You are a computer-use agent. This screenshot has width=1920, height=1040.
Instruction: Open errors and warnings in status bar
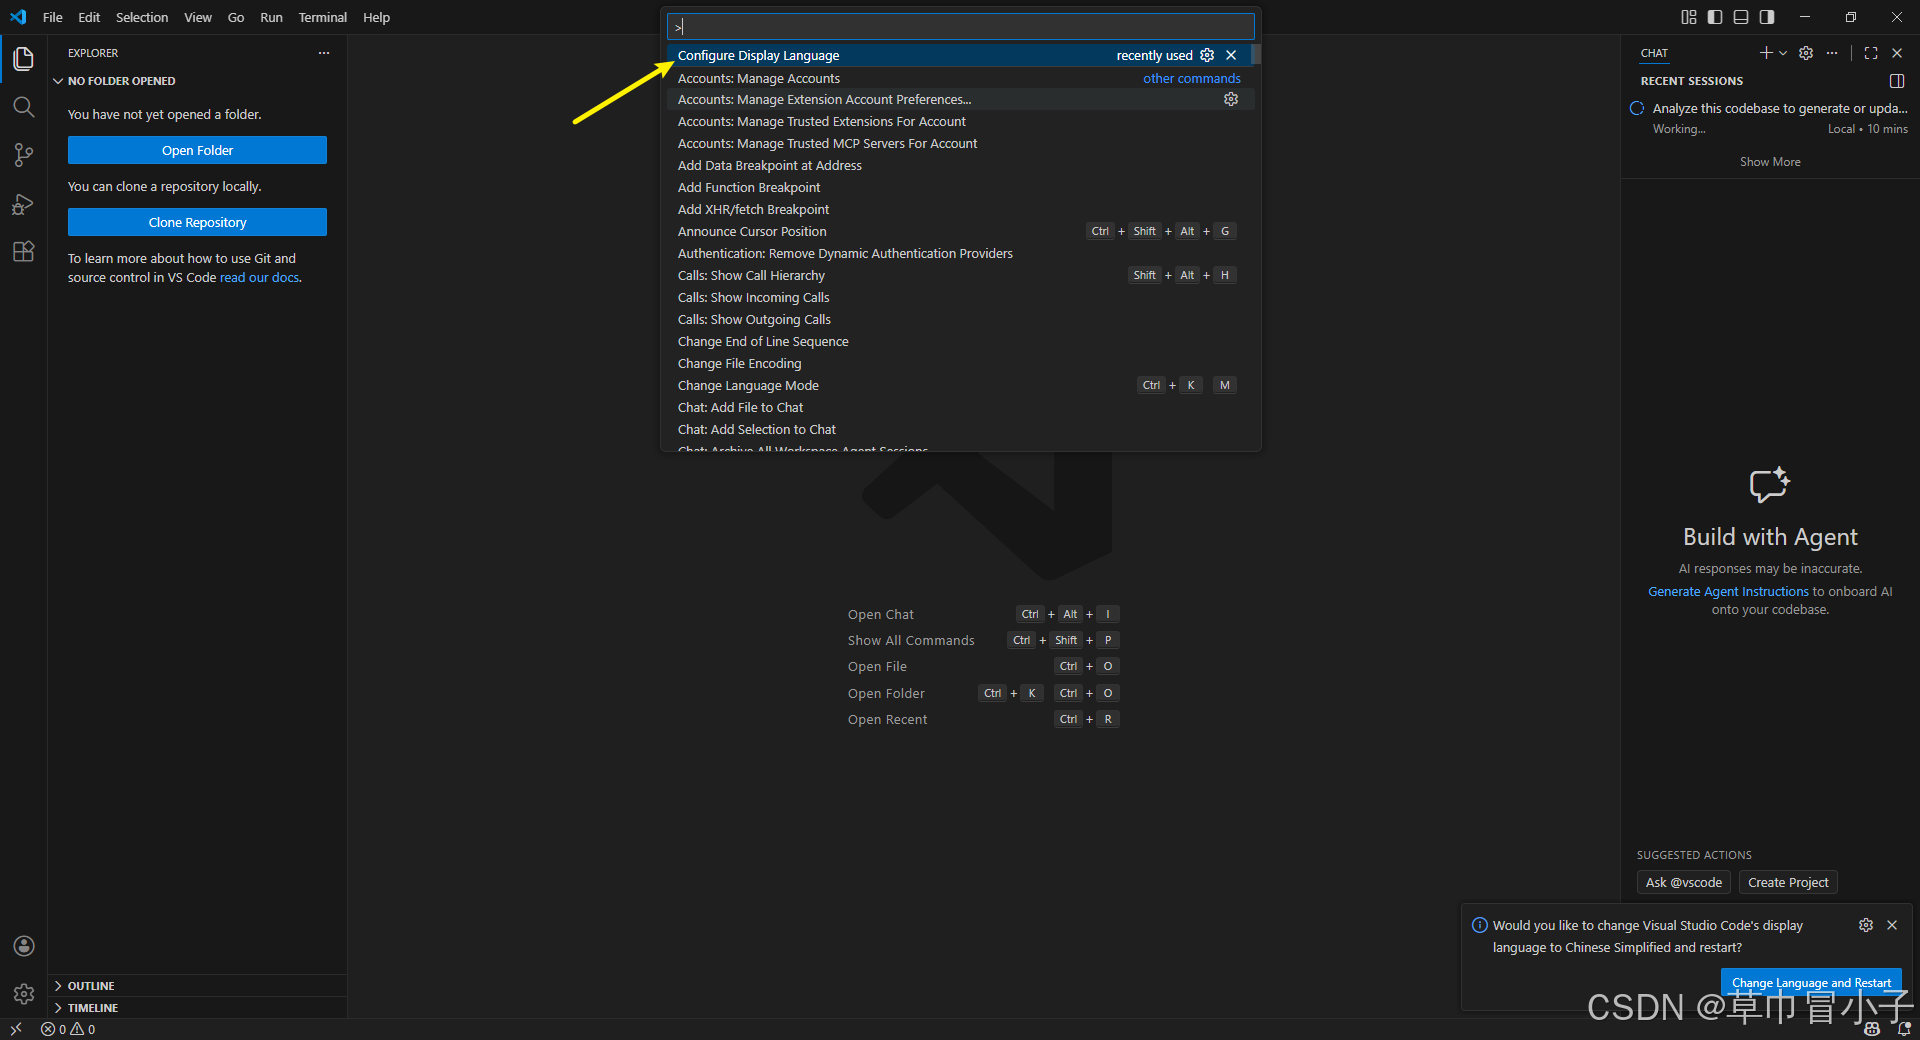[x=68, y=1029]
